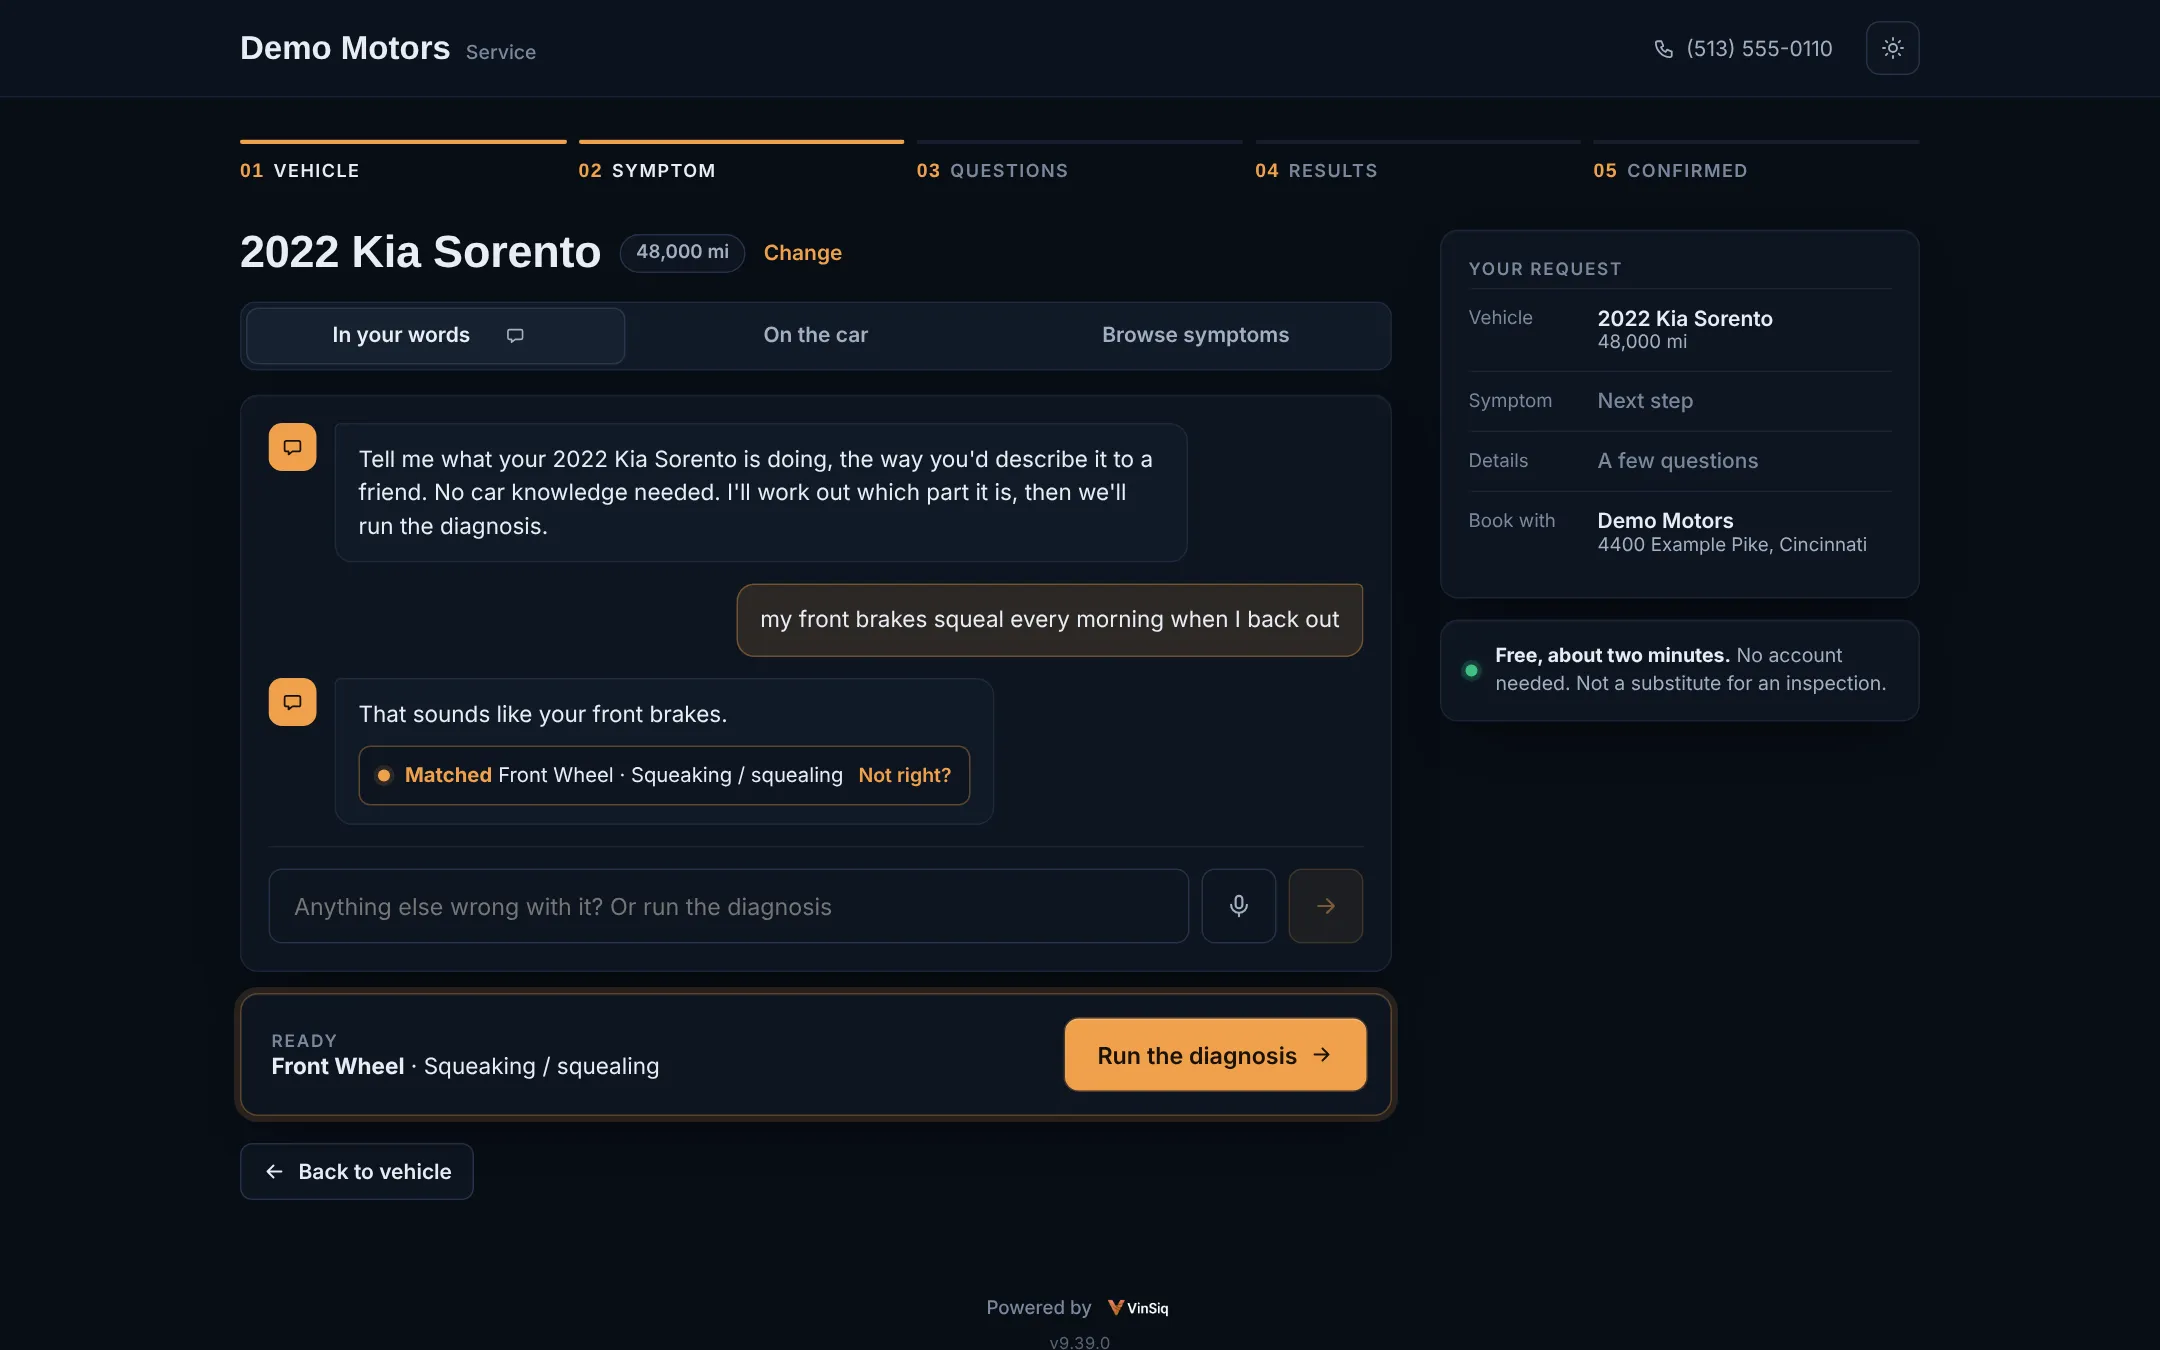Click the orange dot in the Matched chip

[384, 775]
